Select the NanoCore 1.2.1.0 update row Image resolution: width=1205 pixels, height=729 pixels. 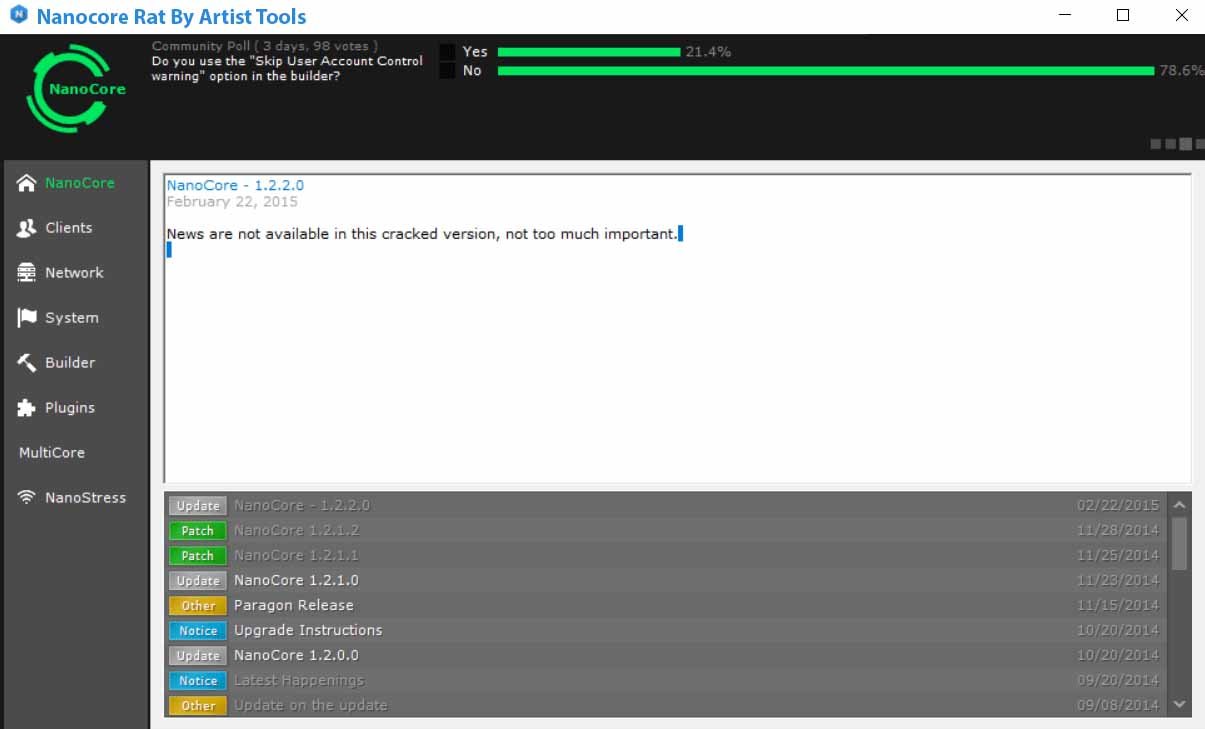pos(665,581)
